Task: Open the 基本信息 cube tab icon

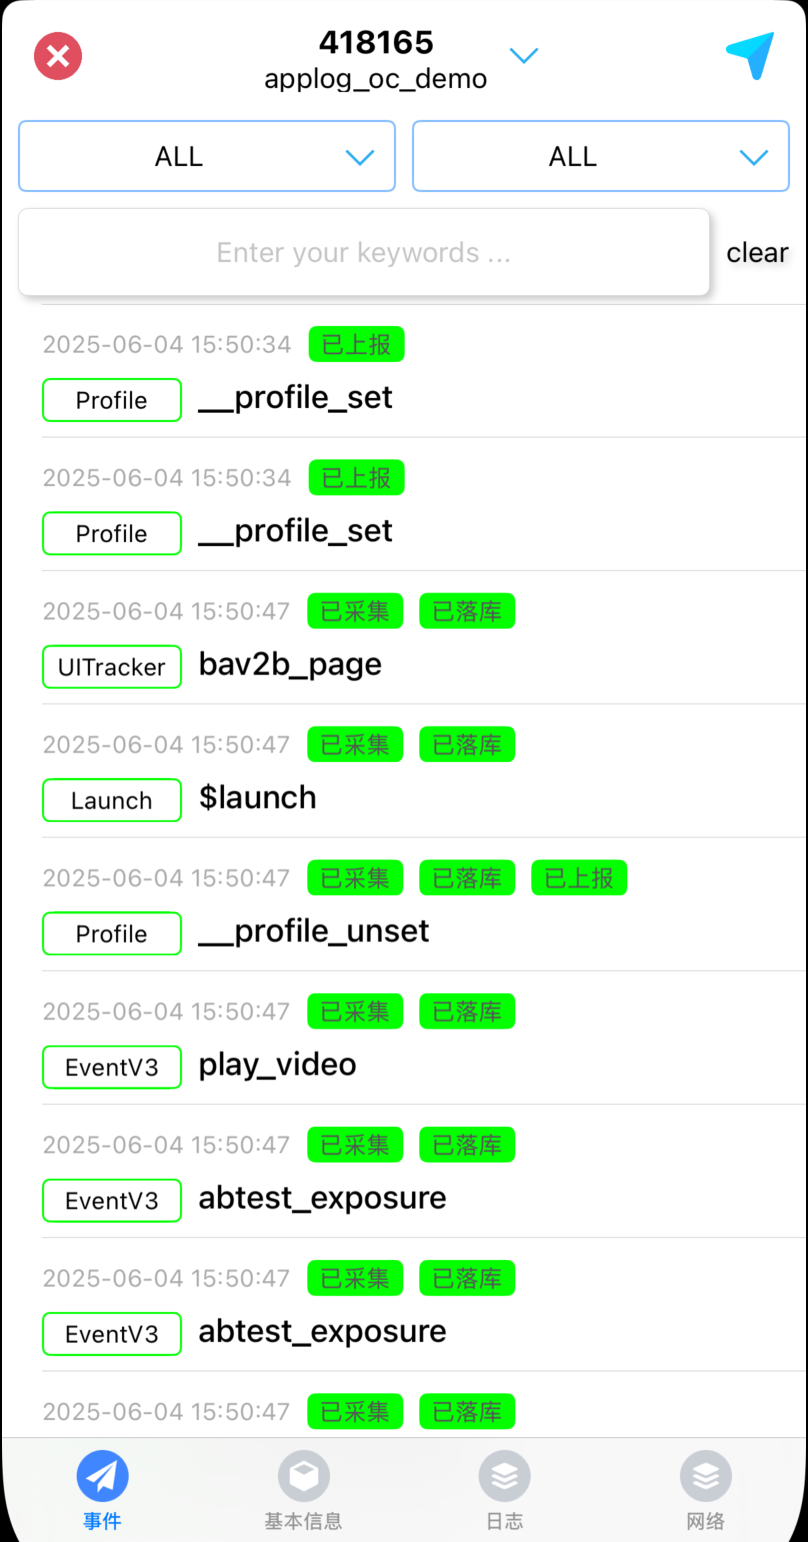Action: [303, 1476]
